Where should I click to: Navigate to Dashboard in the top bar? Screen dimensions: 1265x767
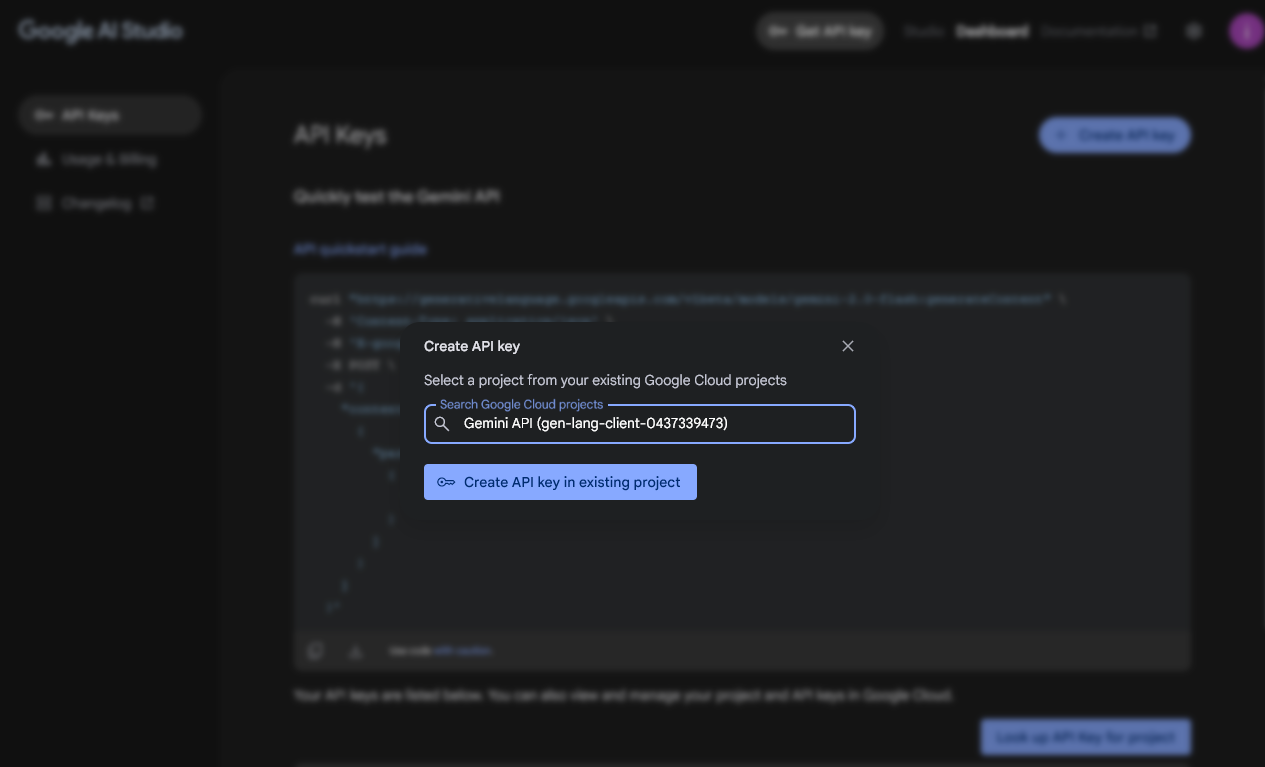[x=991, y=31]
